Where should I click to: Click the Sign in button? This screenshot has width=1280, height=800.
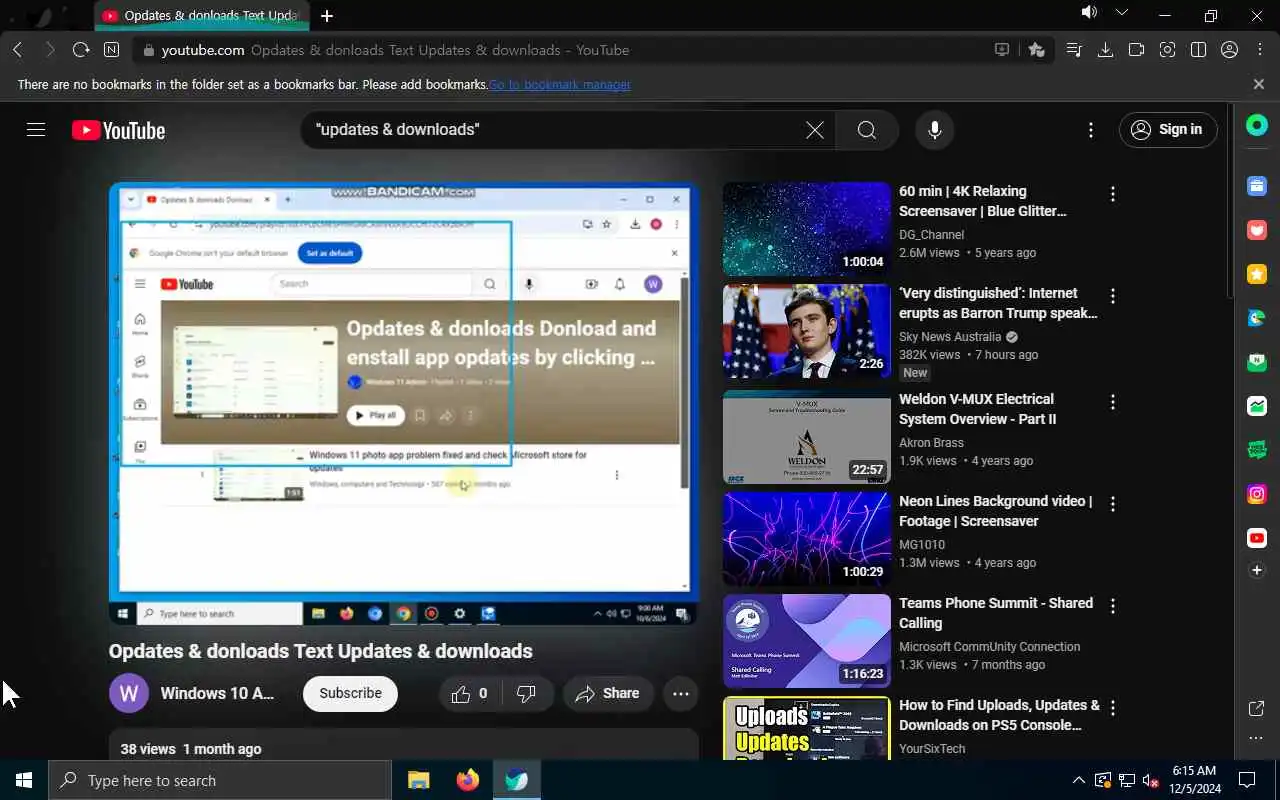point(1168,130)
